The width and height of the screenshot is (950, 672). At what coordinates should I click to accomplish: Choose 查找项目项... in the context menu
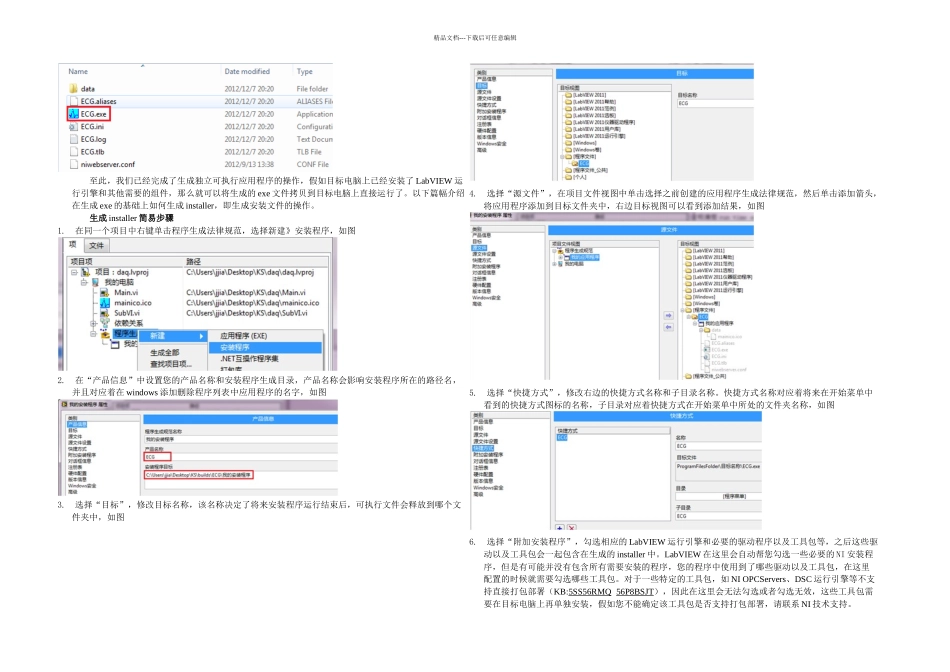click(x=173, y=364)
